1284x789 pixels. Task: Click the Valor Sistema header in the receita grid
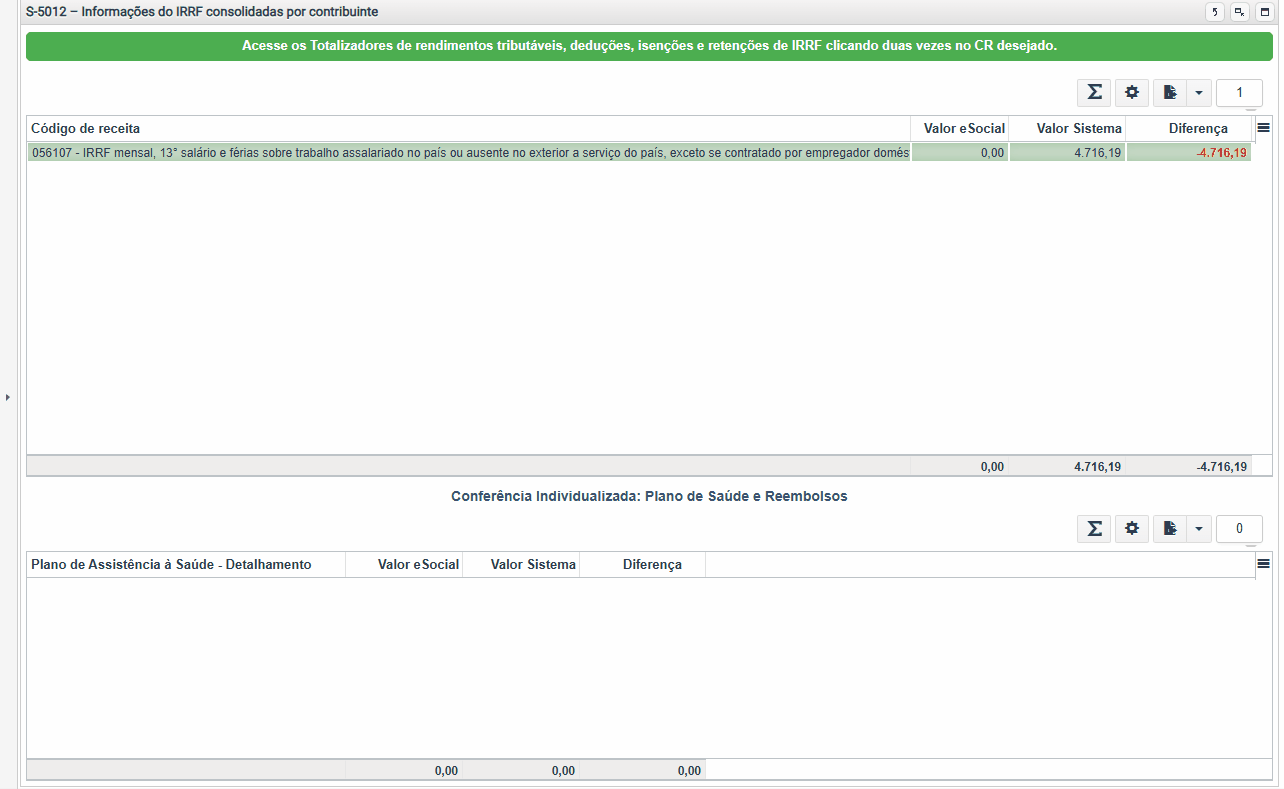1067,129
